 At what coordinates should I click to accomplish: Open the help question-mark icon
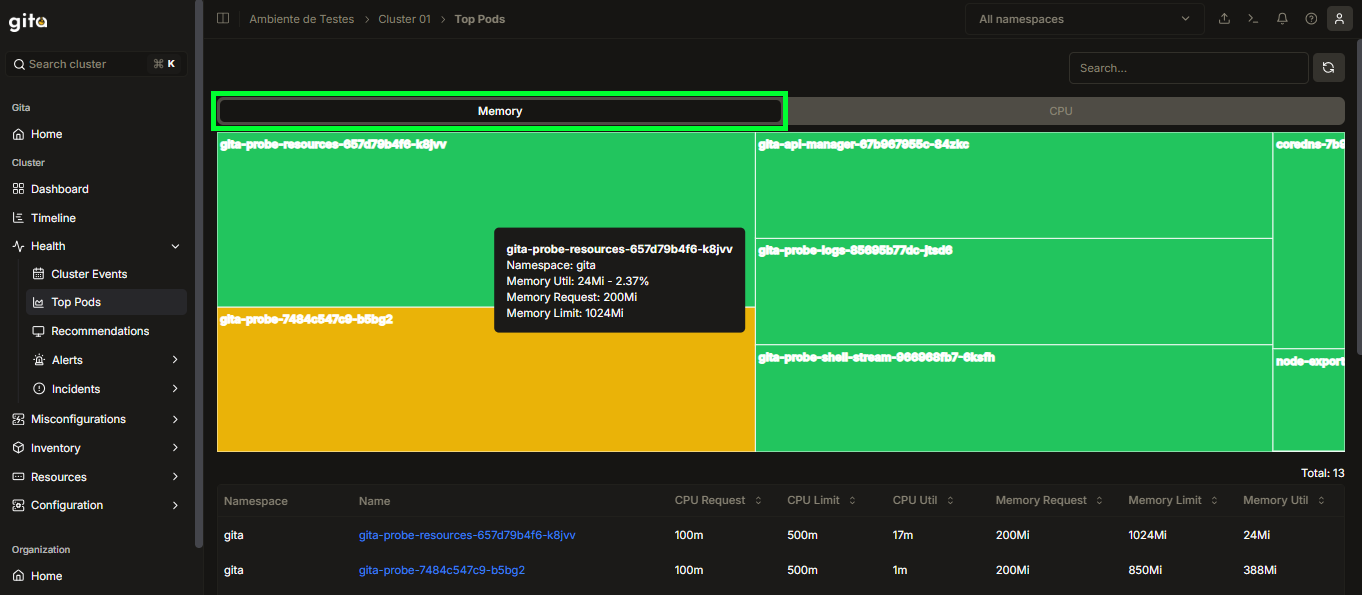(1311, 19)
